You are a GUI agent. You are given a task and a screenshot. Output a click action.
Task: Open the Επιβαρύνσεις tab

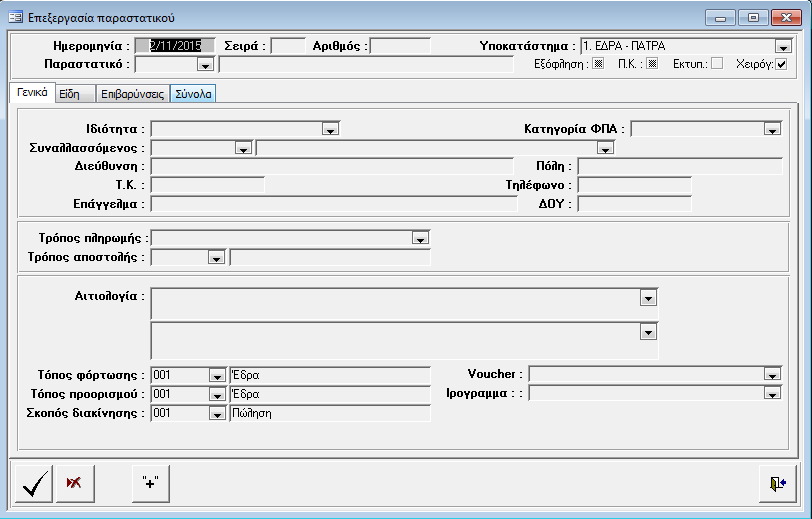coord(132,93)
